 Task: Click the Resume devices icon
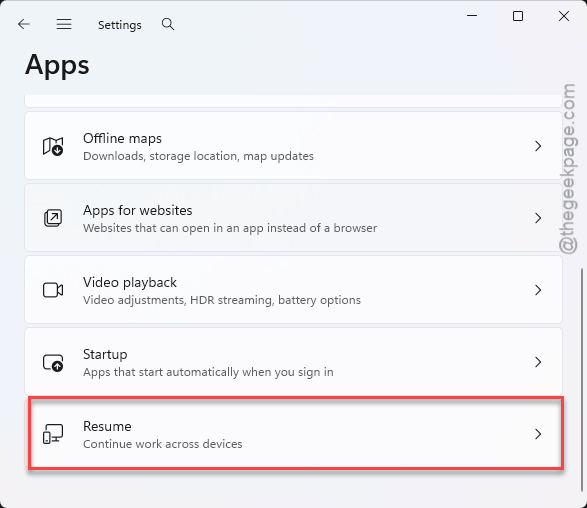pyautogui.click(x=53, y=434)
